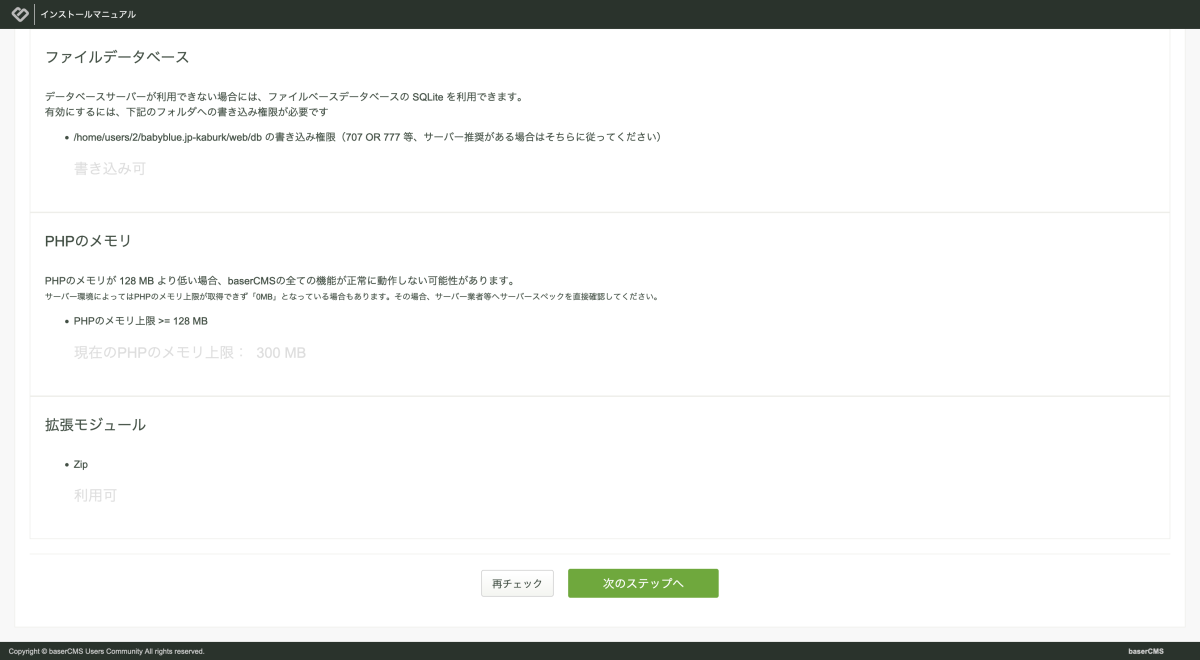Image resolution: width=1200 pixels, height=660 pixels.
Task: Click the footer copyright text
Action: click(106, 651)
